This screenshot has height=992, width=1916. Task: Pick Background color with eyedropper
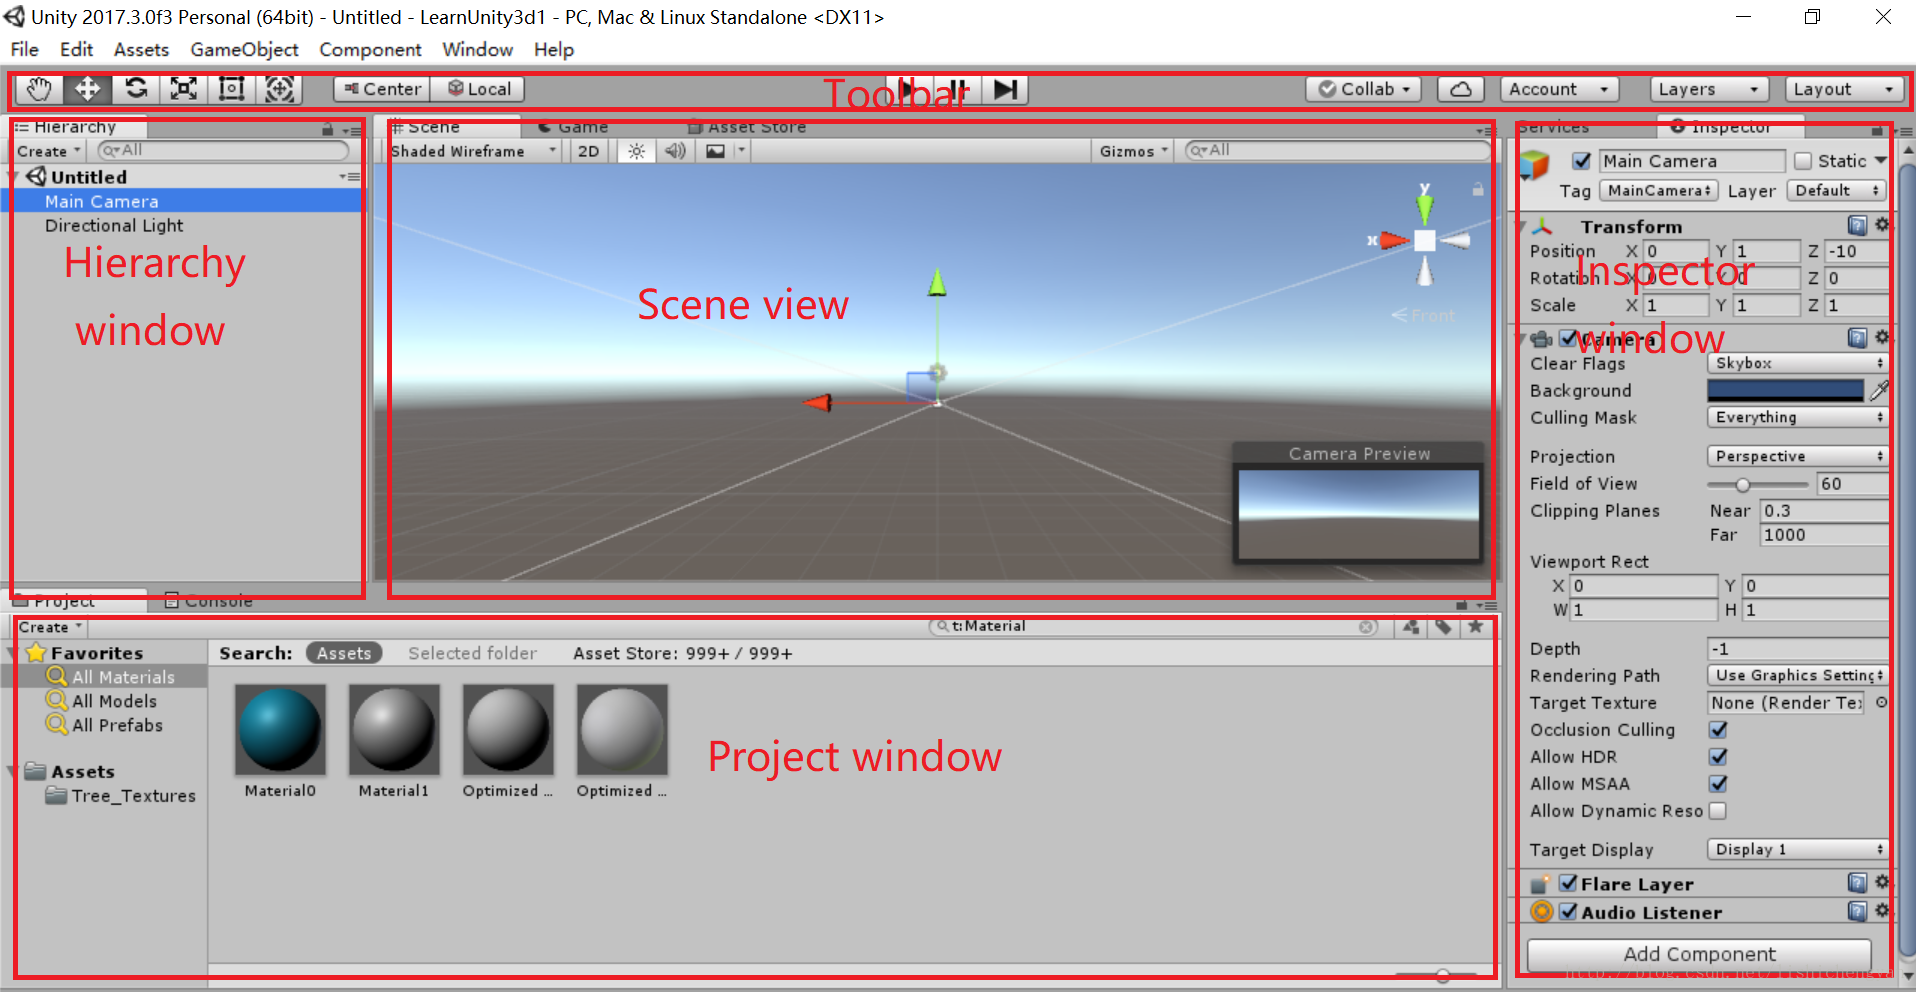coord(1879,390)
